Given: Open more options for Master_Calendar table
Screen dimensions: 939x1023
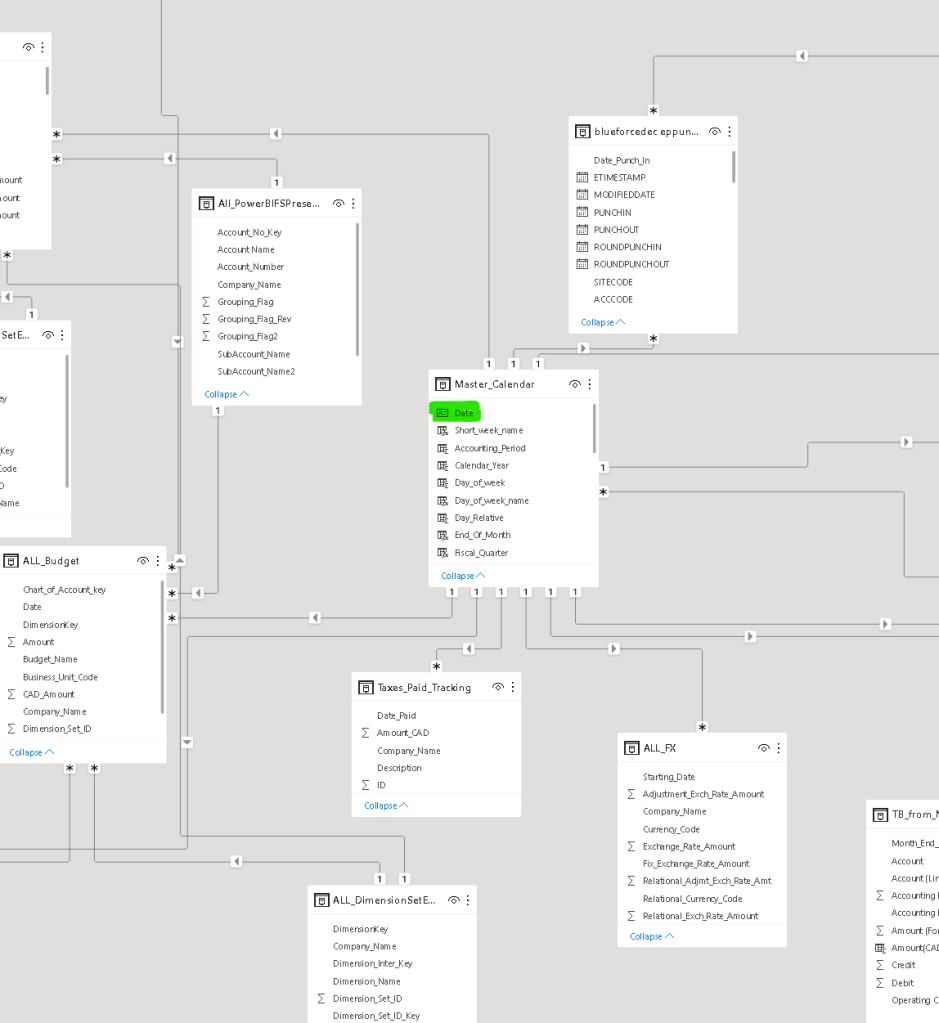Looking at the screenshot, I should 590,384.
